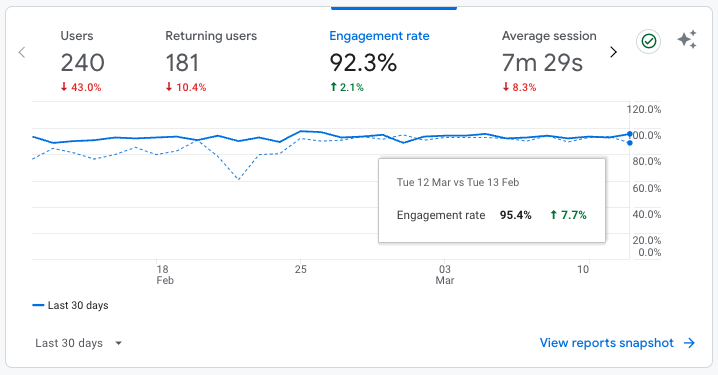Click the 7m 29s session duration value
The image size is (718, 375).
[x=542, y=63]
